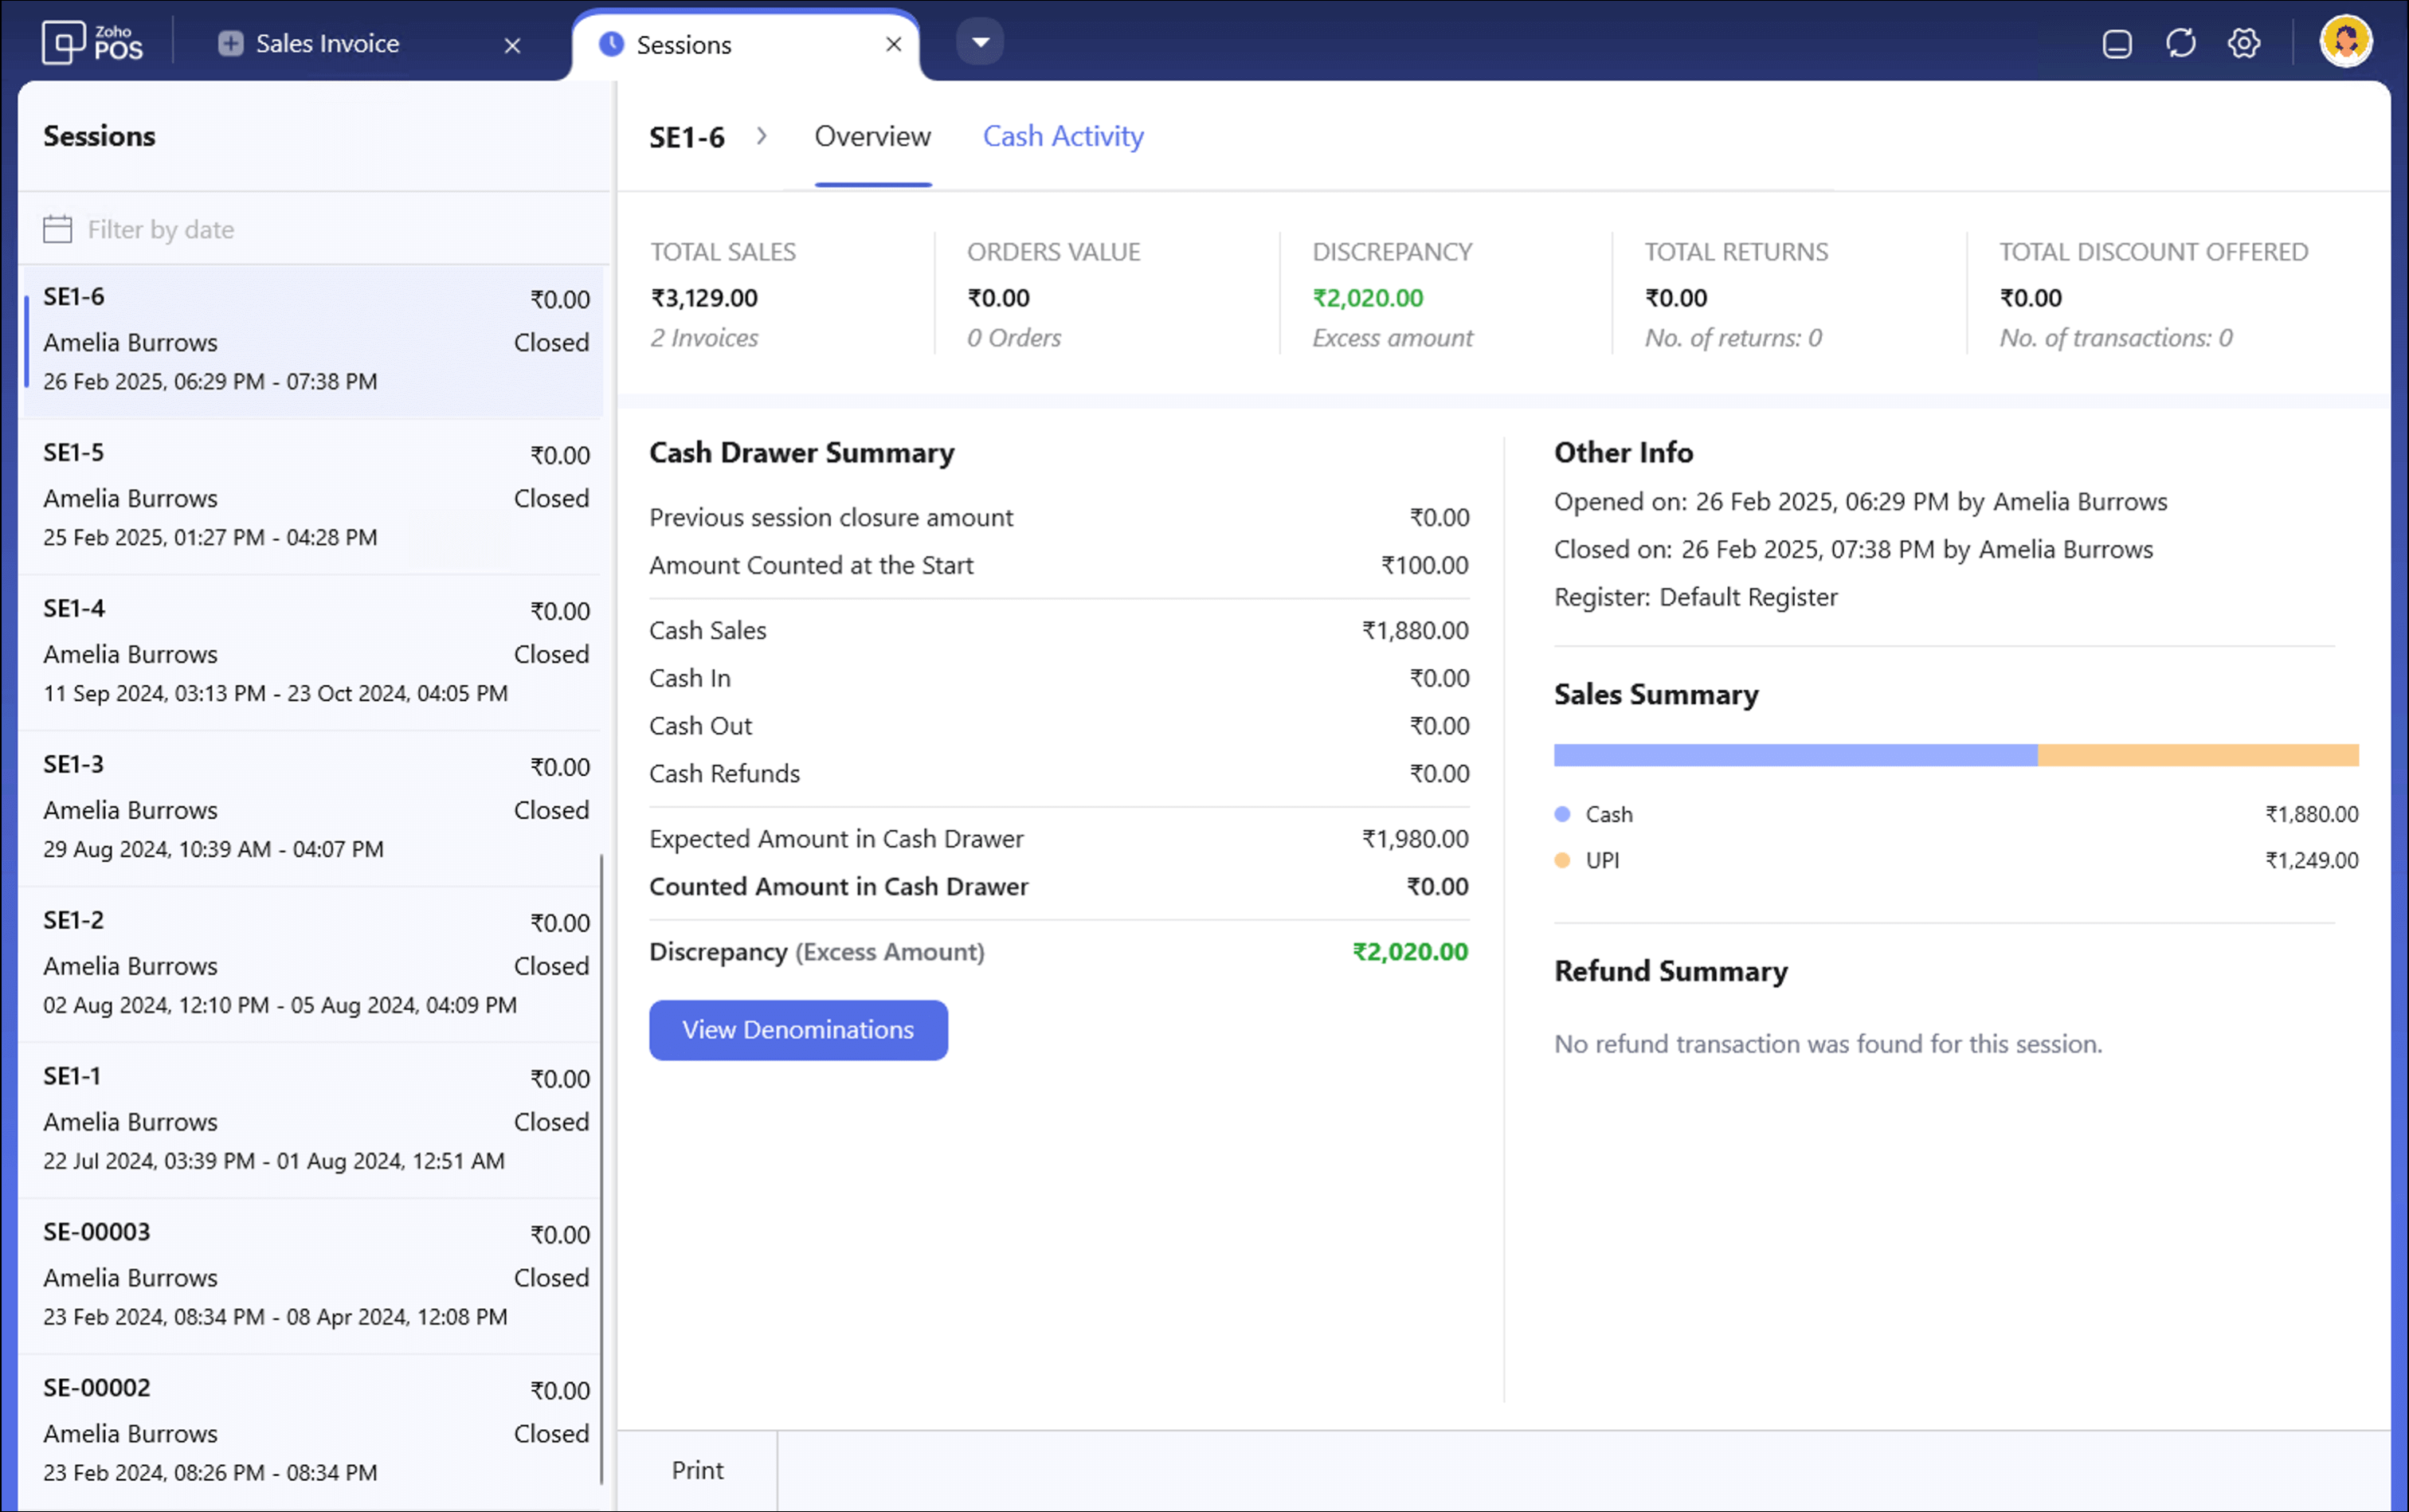This screenshot has height=1512, width=2409.
Task: Click the sync refresh icon
Action: pyautogui.click(x=2180, y=44)
